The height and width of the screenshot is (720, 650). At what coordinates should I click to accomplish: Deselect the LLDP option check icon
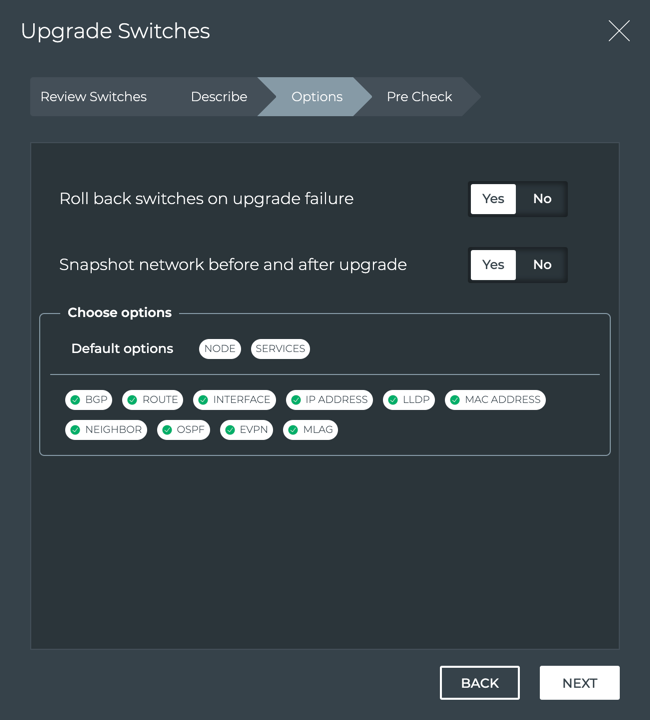[393, 400]
